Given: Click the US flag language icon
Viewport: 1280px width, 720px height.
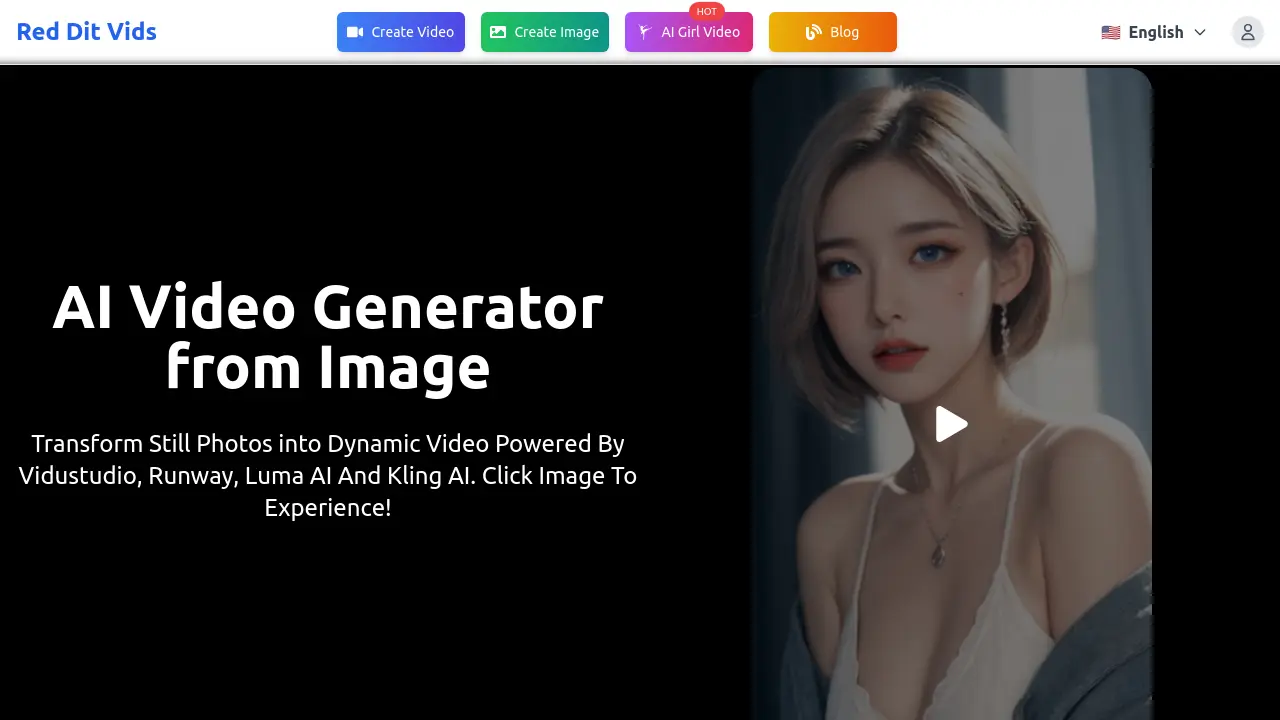Looking at the screenshot, I should [x=1110, y=32].
